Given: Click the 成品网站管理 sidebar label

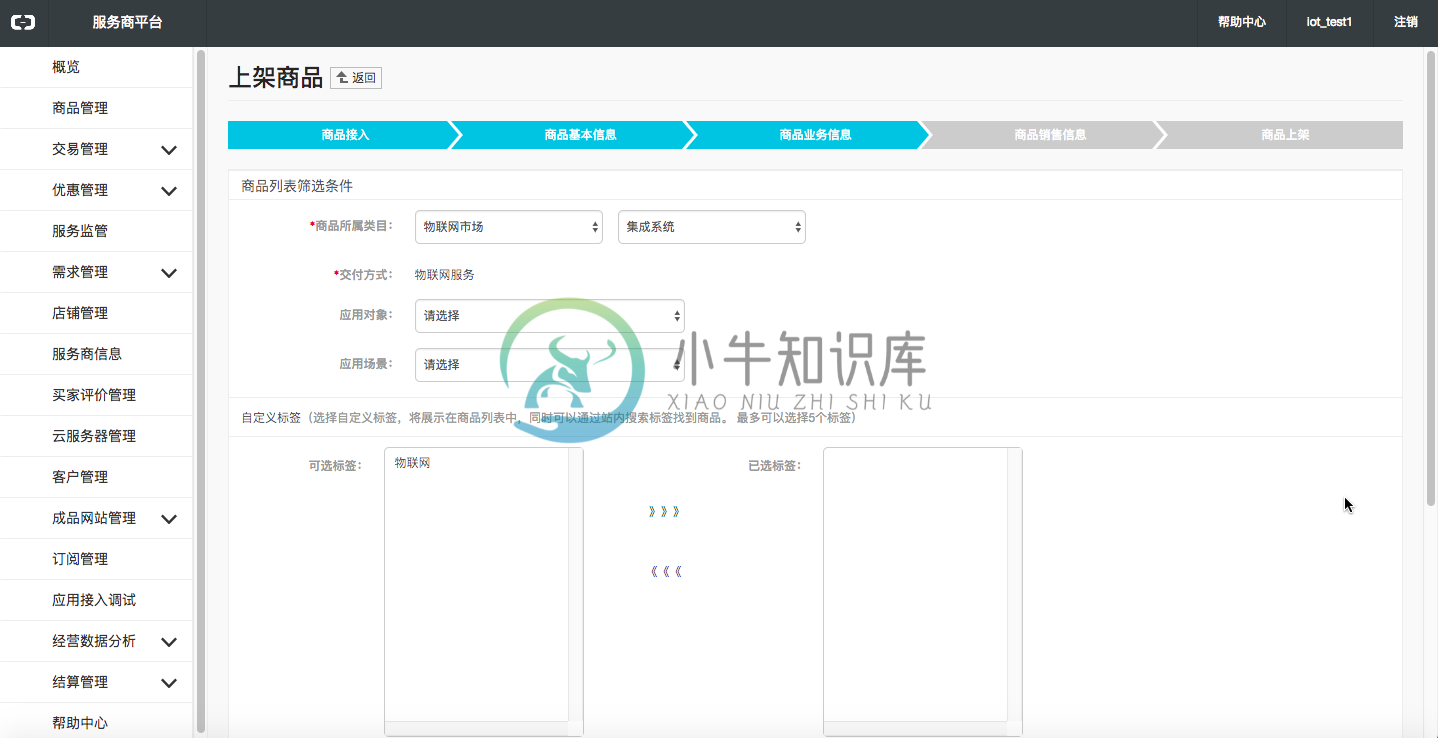Looking at the screenshot, I should tap(94, 518).
